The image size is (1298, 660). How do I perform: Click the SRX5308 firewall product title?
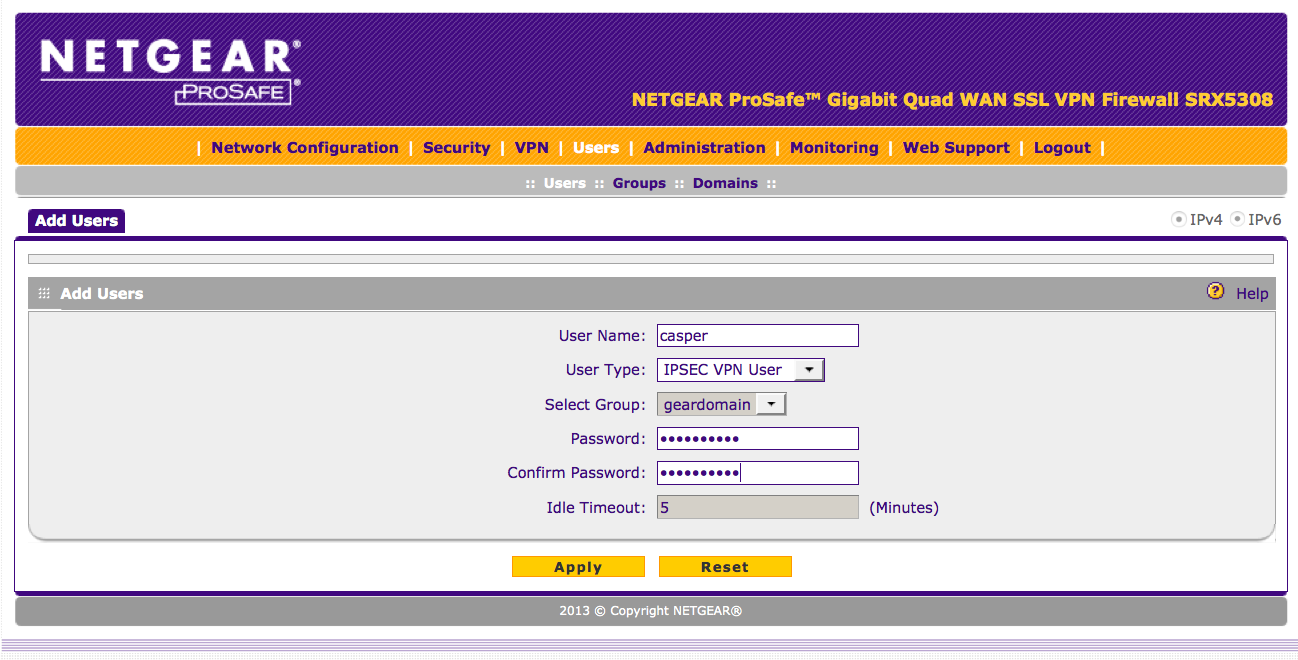953,99
